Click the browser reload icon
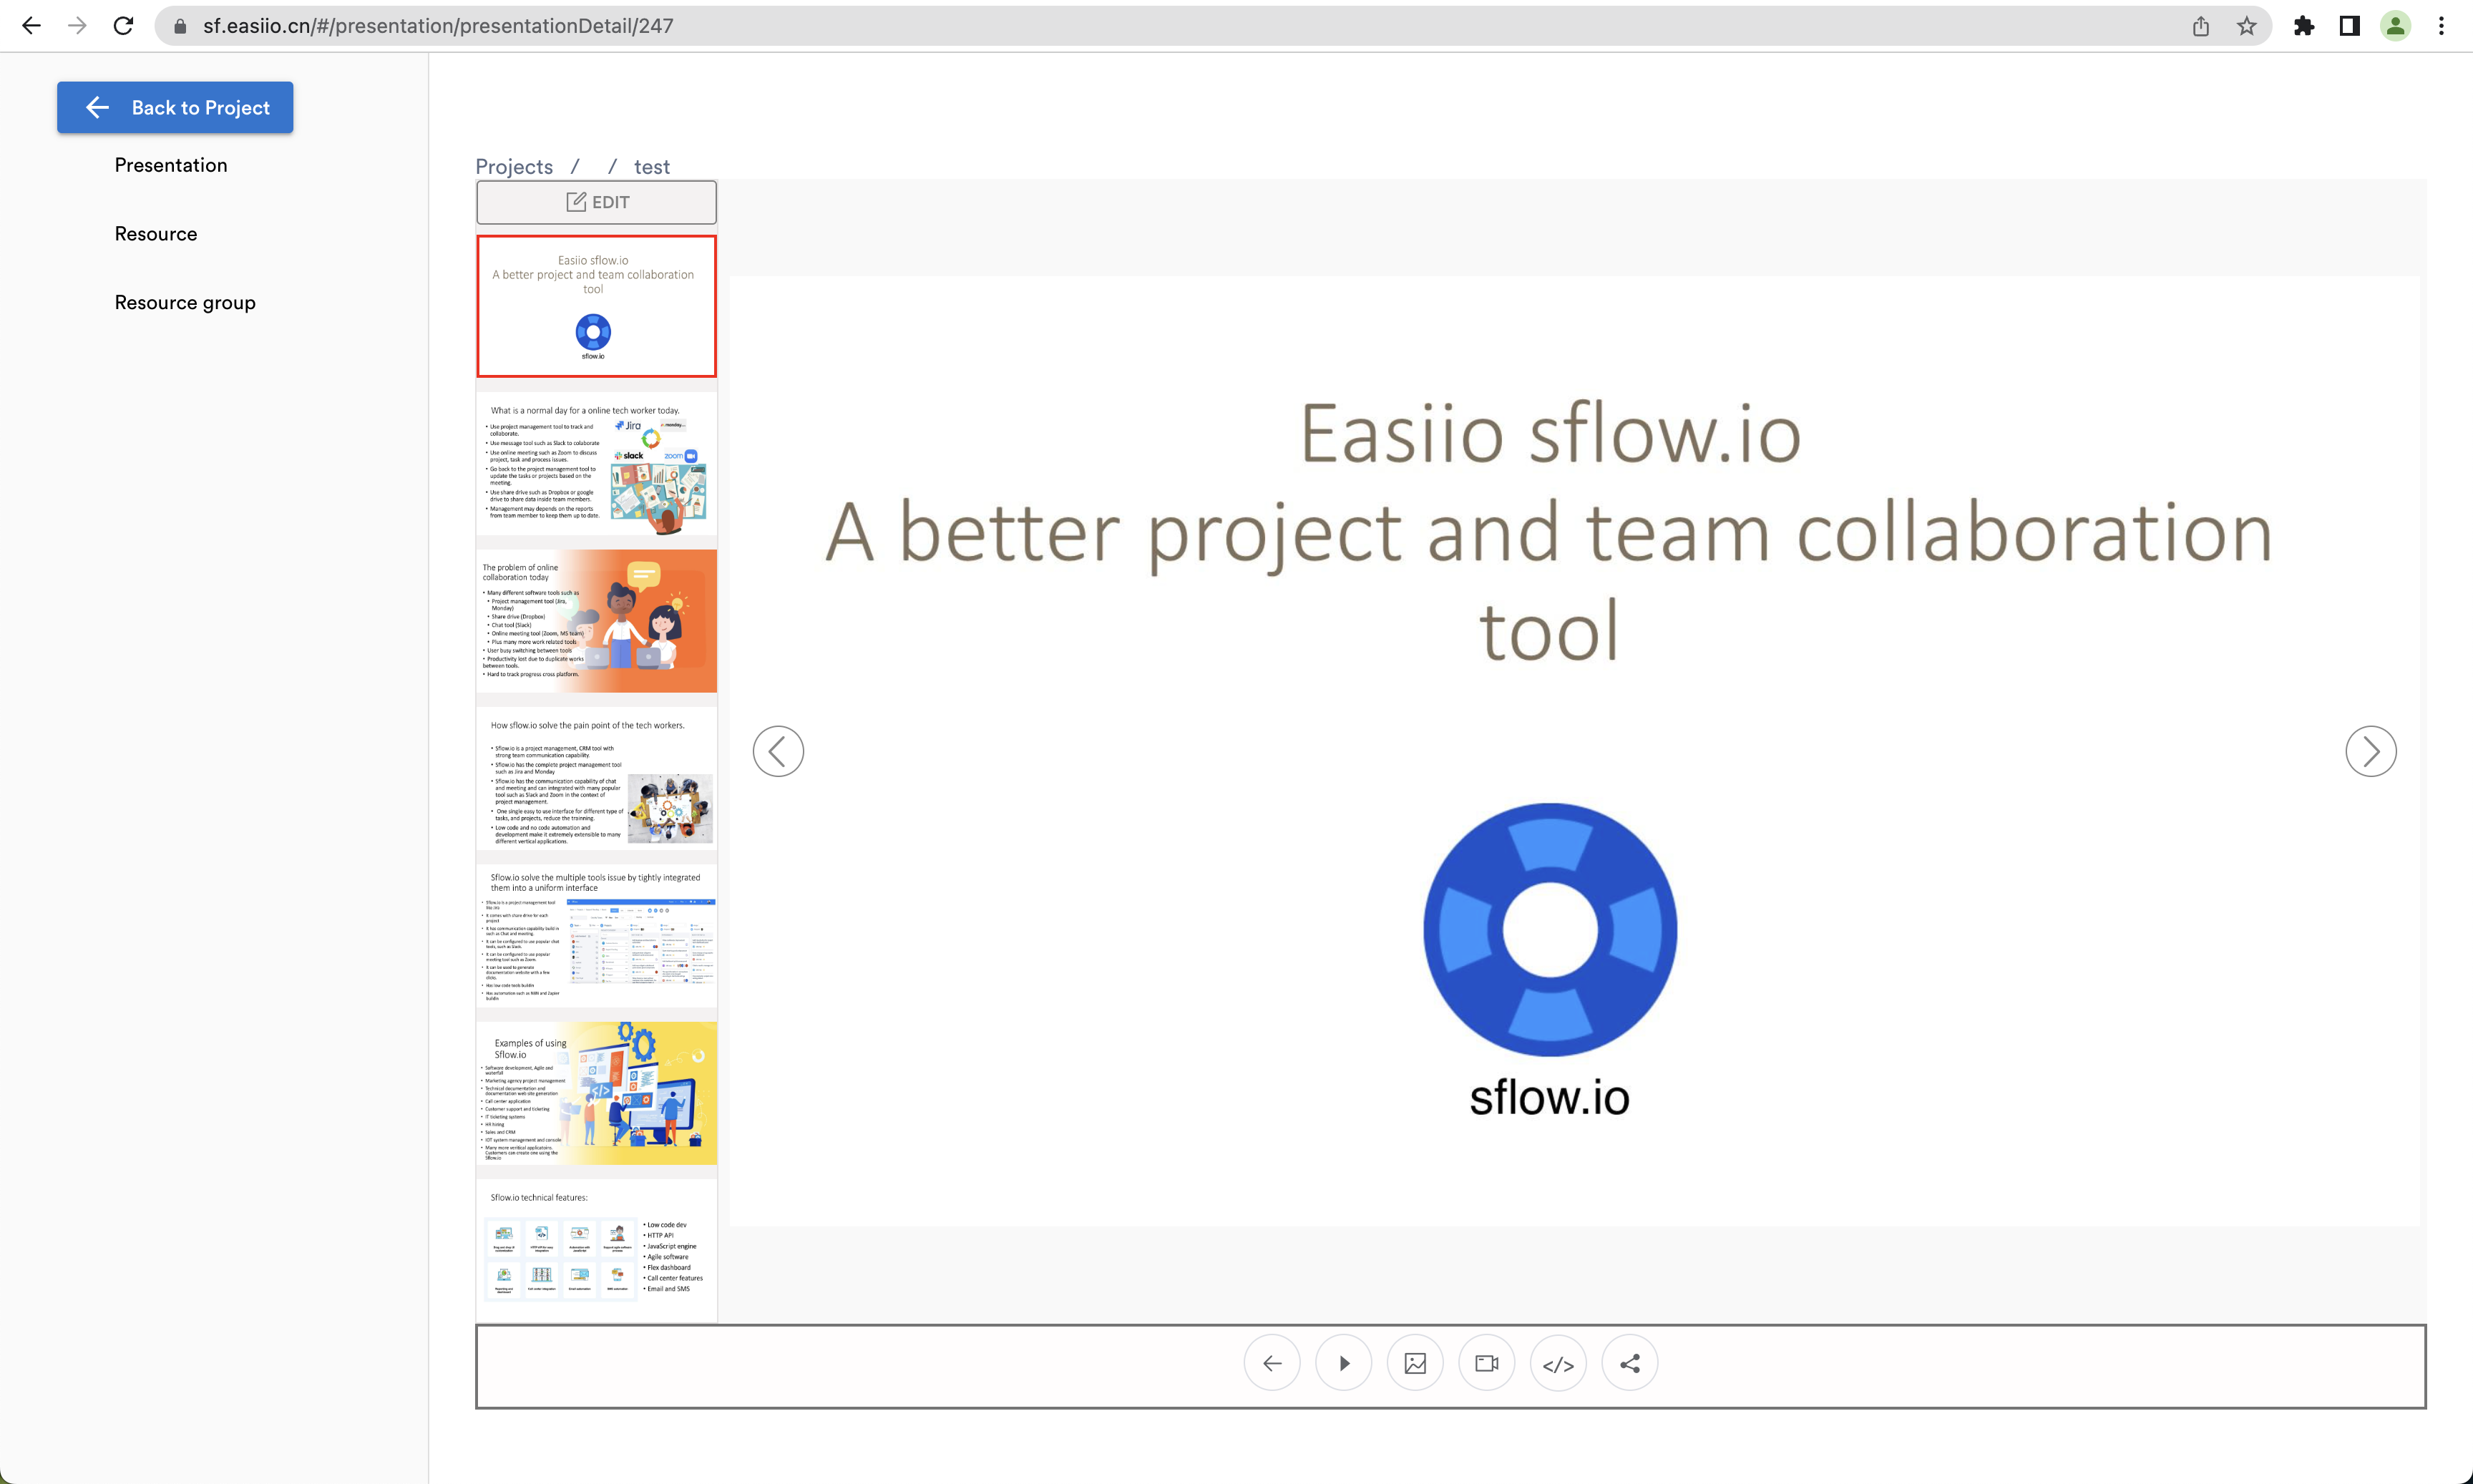Viewport: 2473px width, 1484px height. [x=123, y=26]
